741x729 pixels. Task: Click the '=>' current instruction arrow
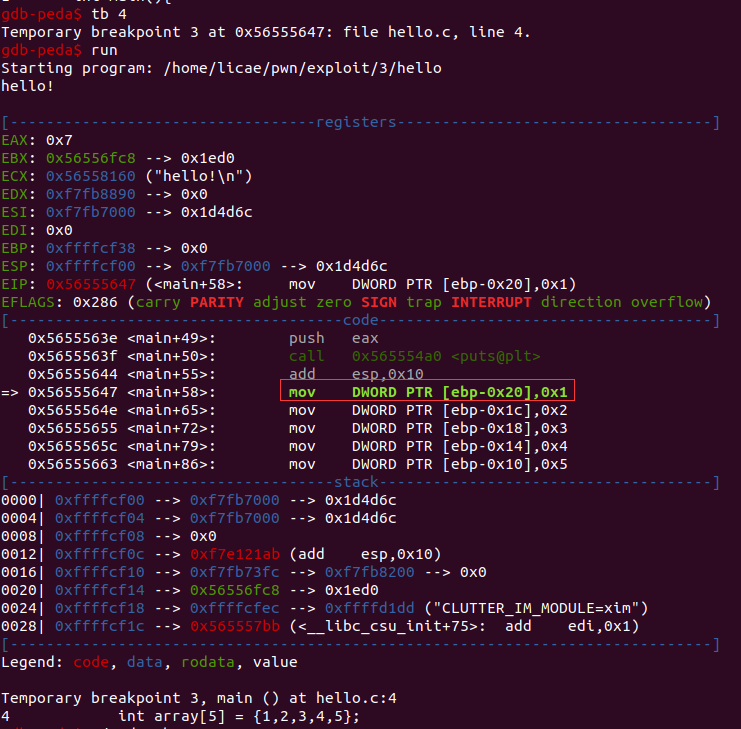click(x=10, y=392)
